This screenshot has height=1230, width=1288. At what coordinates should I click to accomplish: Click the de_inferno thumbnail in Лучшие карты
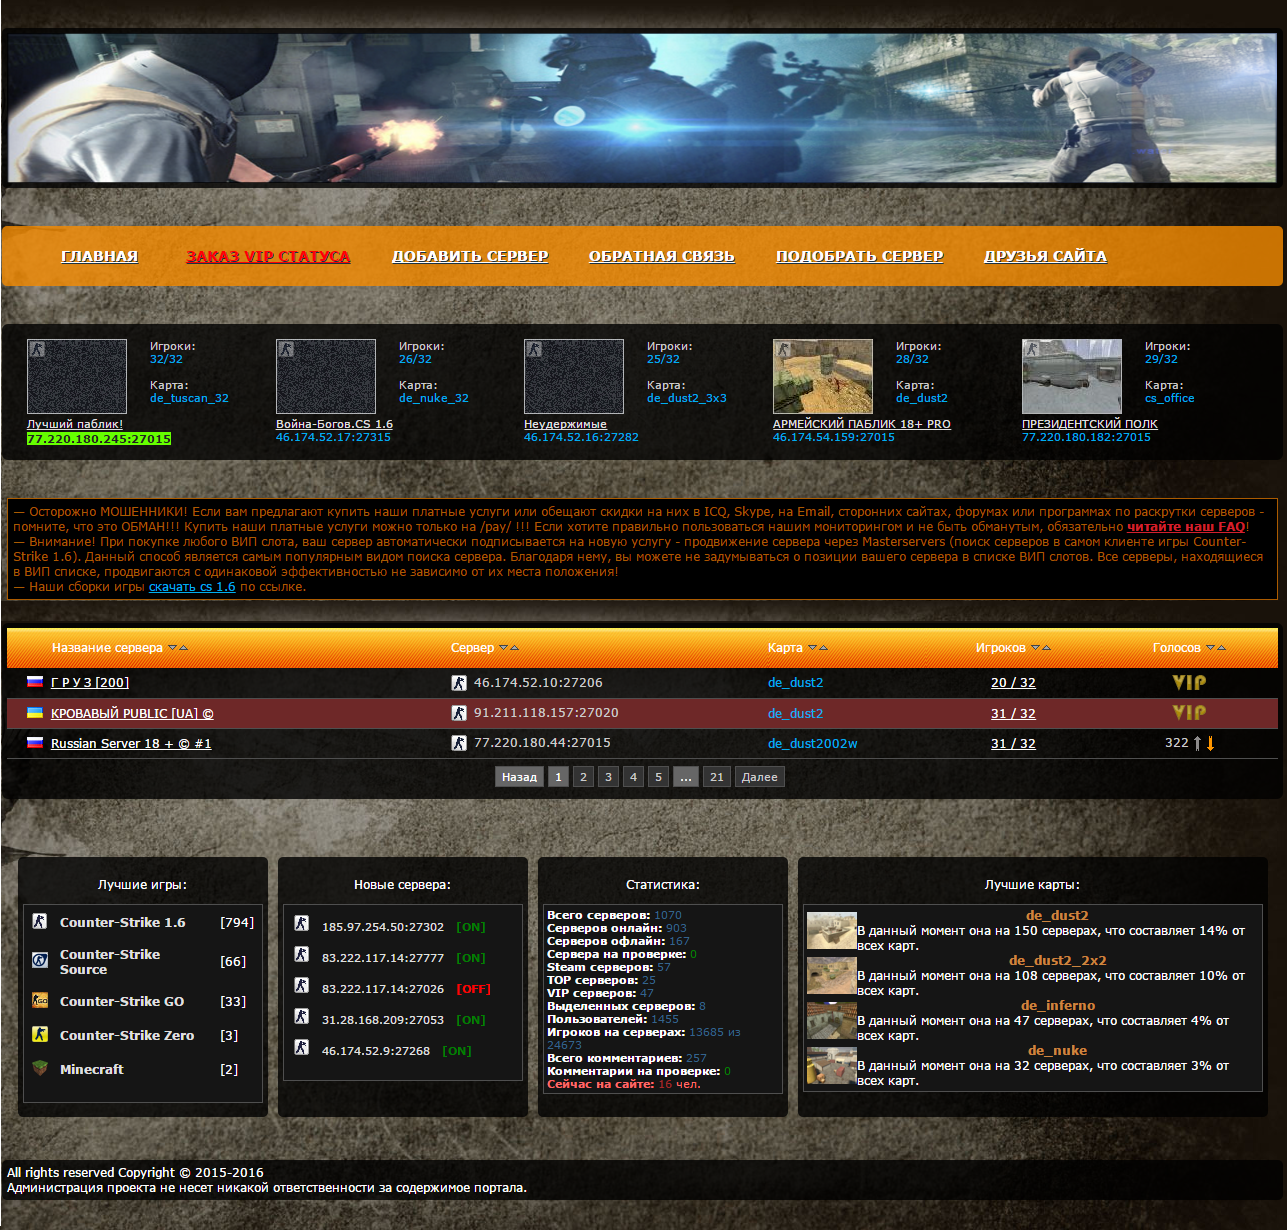(x=832, y=1021)
